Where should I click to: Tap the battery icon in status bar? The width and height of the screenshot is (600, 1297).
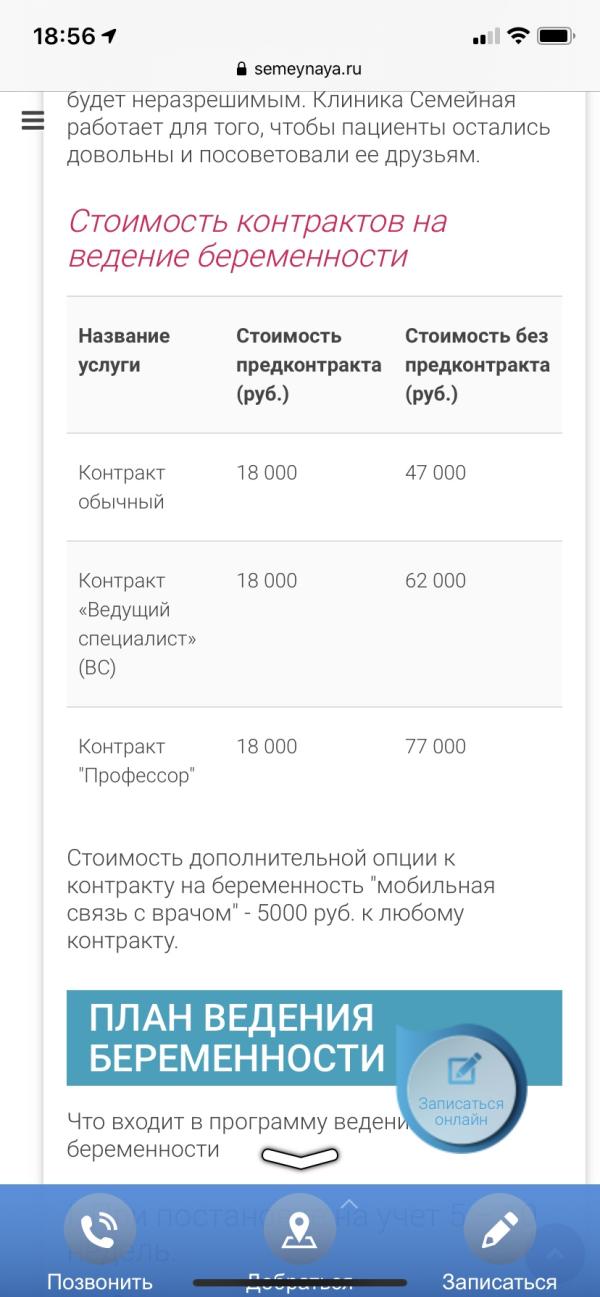point(555,36)
